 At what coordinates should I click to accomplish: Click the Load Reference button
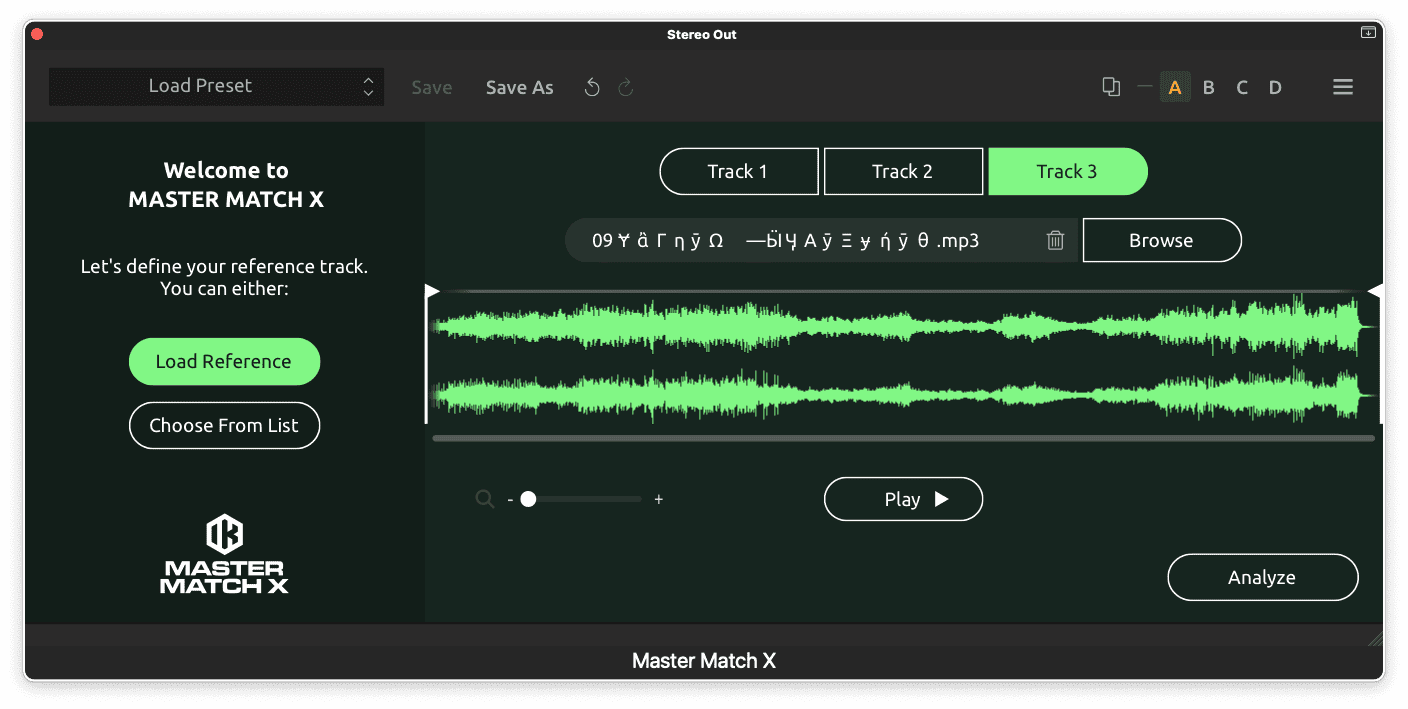[224, 361]
